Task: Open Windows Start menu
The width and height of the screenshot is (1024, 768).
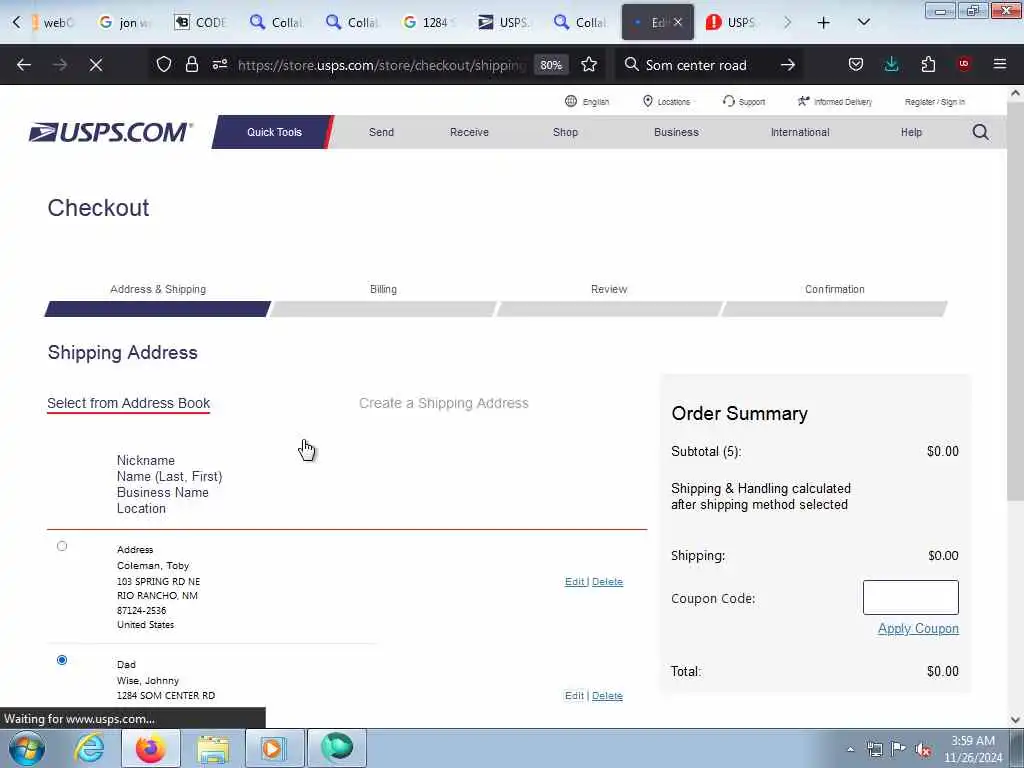Action: click(27, 748)
